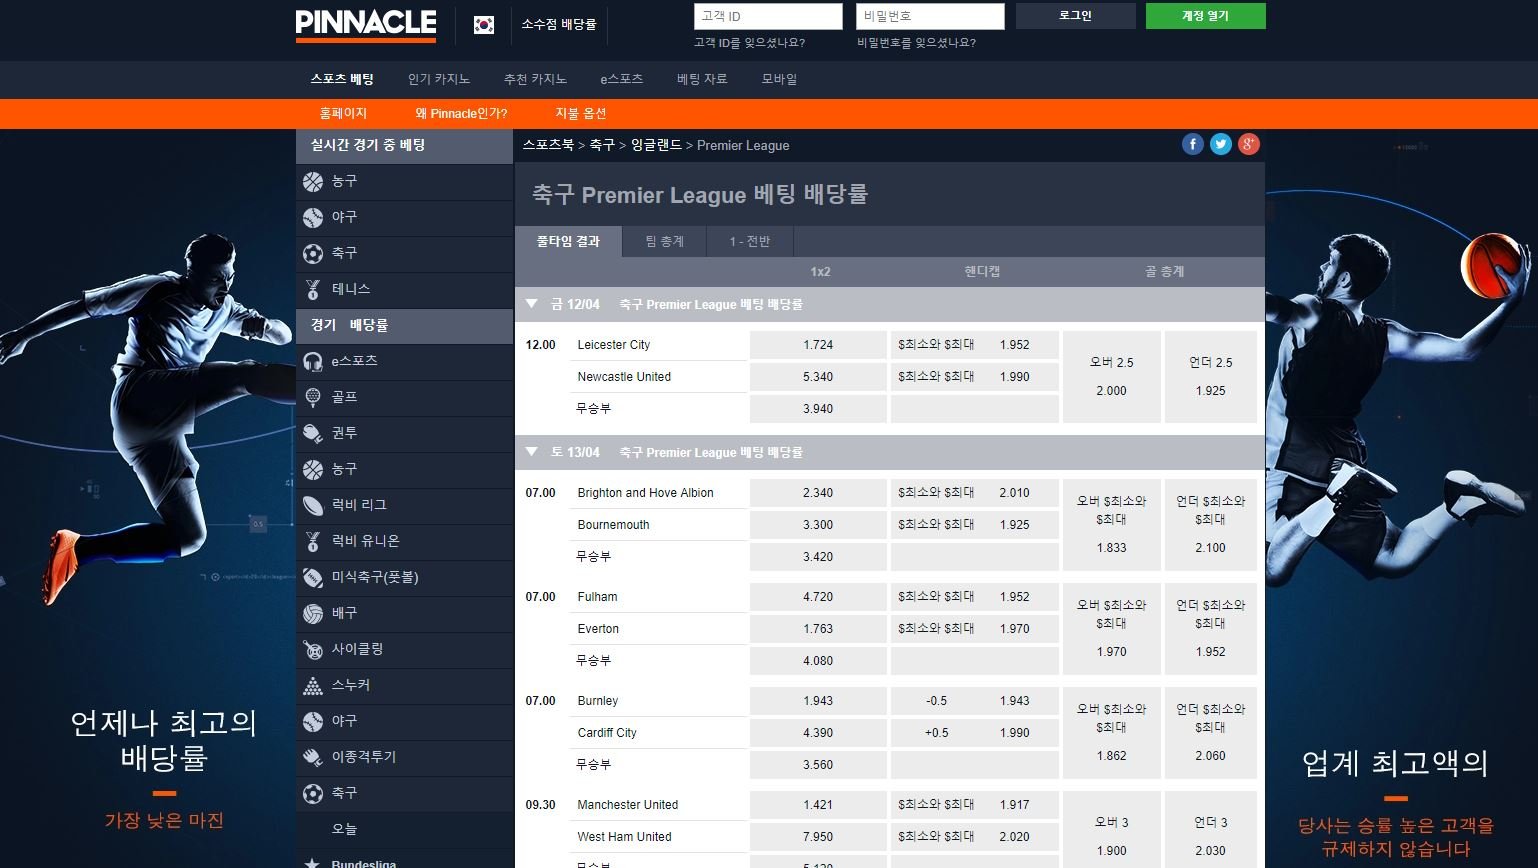Collapse the 금 12/04 match group
The image size is (1538, 868).
532,304
